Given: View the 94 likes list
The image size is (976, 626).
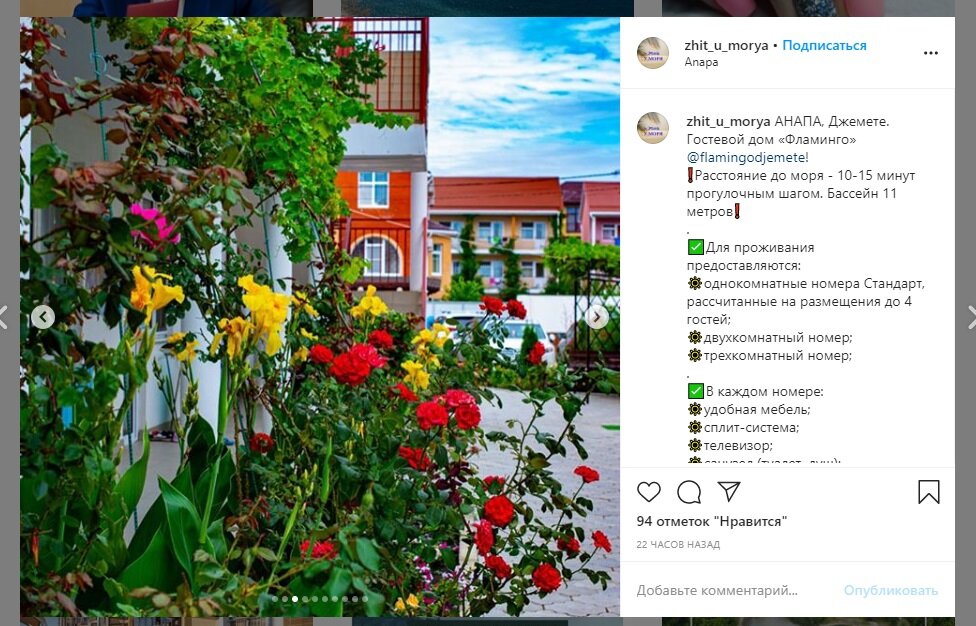Looking at the screenshot, I should coord(711,521).
